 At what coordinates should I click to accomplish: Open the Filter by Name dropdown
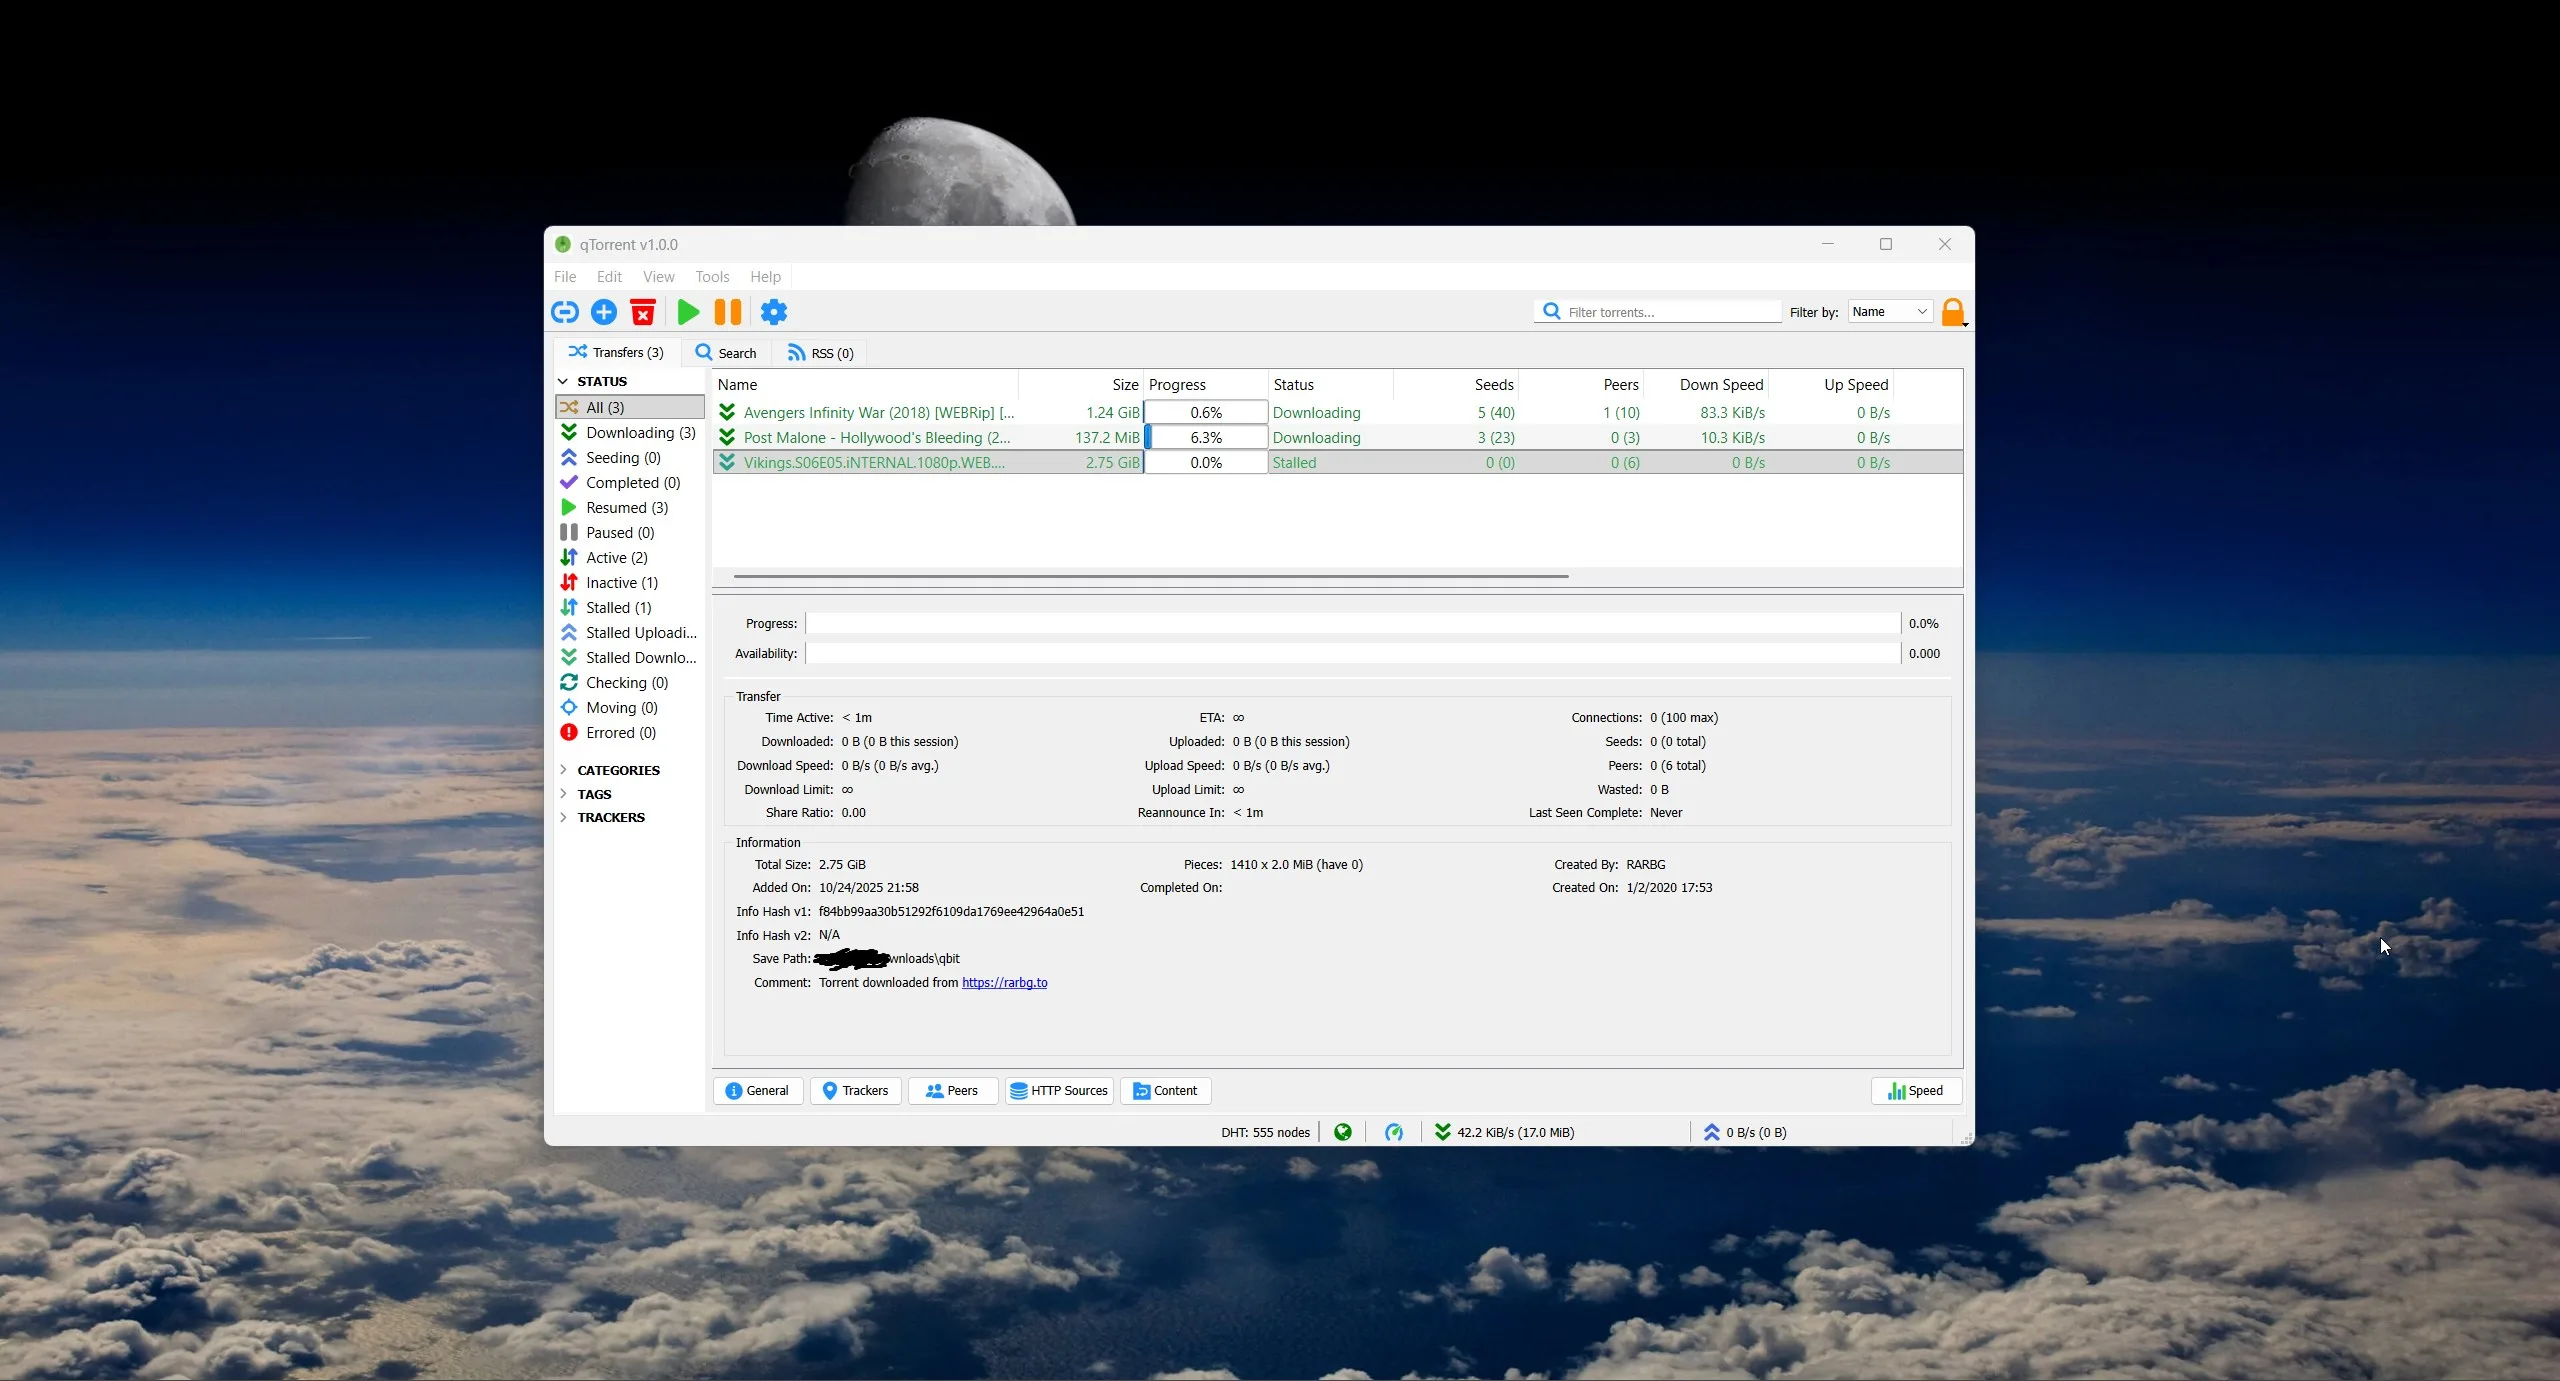coord(1889,312)
